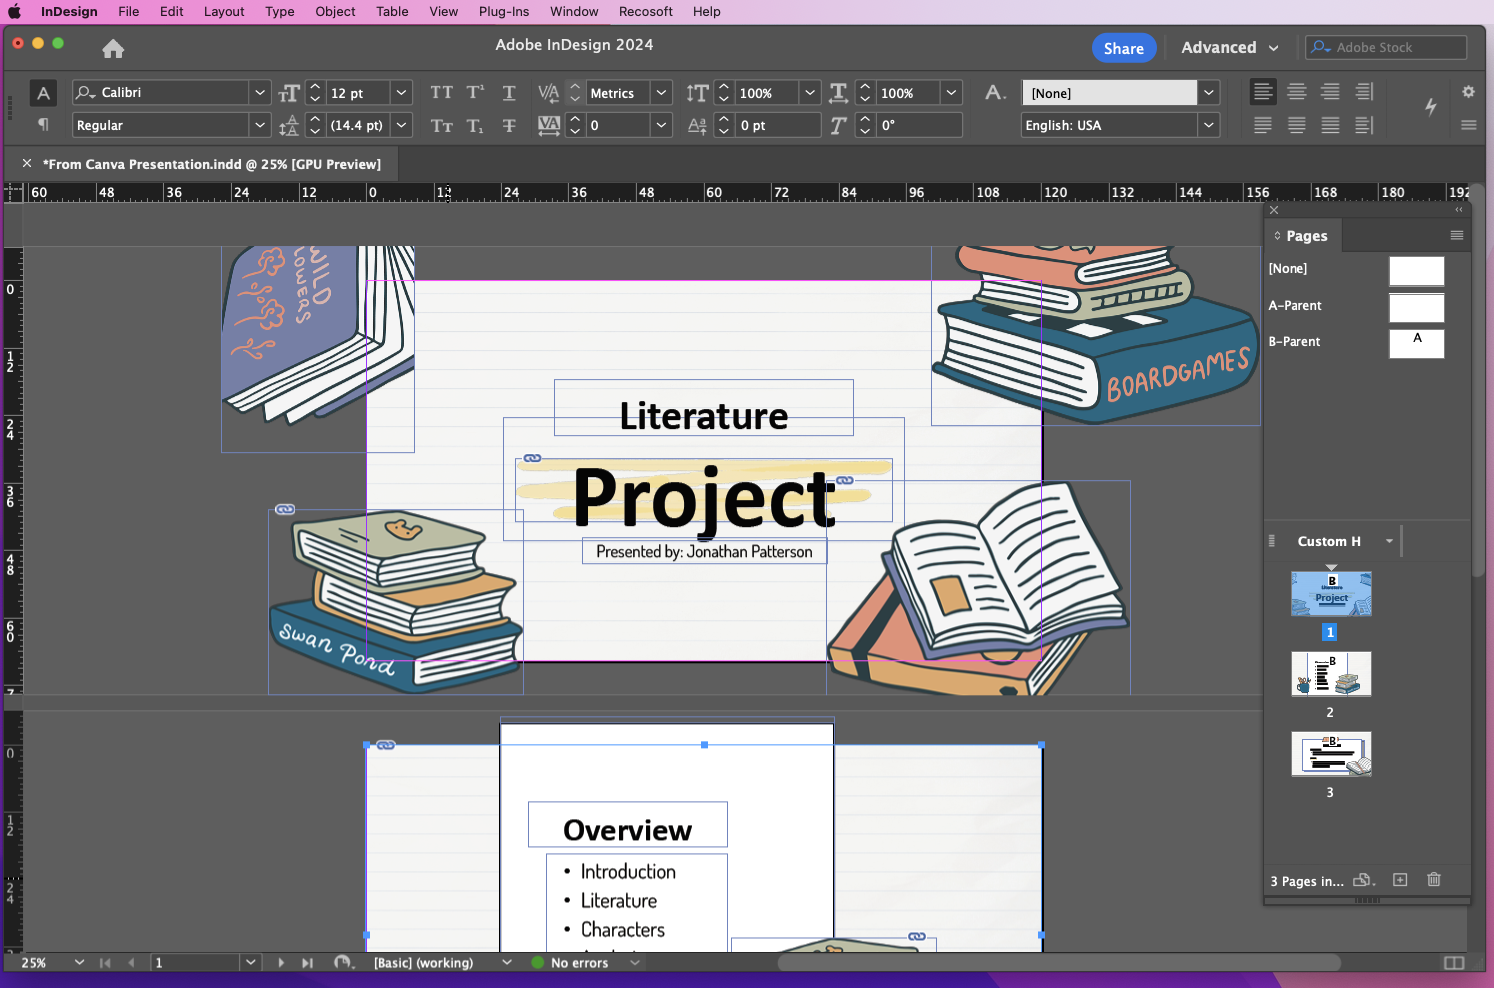
Task: Open the Calibri font family dropdown
Action: pyautogui.click(x=259, y=92)
